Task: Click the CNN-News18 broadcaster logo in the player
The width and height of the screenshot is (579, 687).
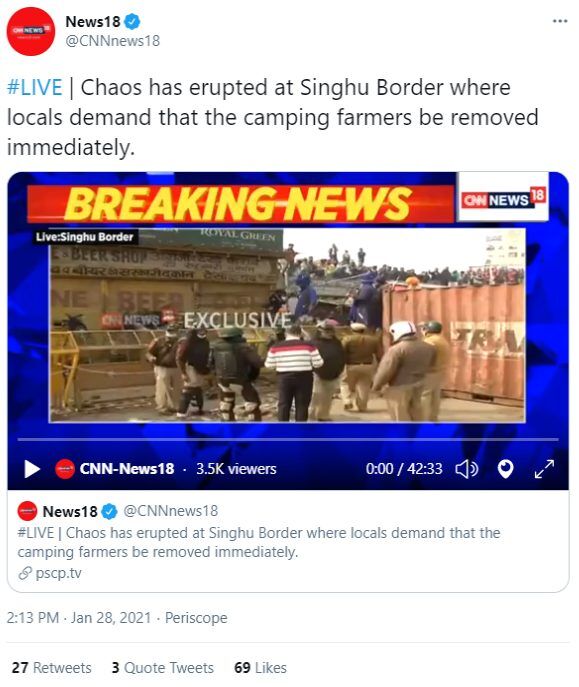Action: coord(65,469)
